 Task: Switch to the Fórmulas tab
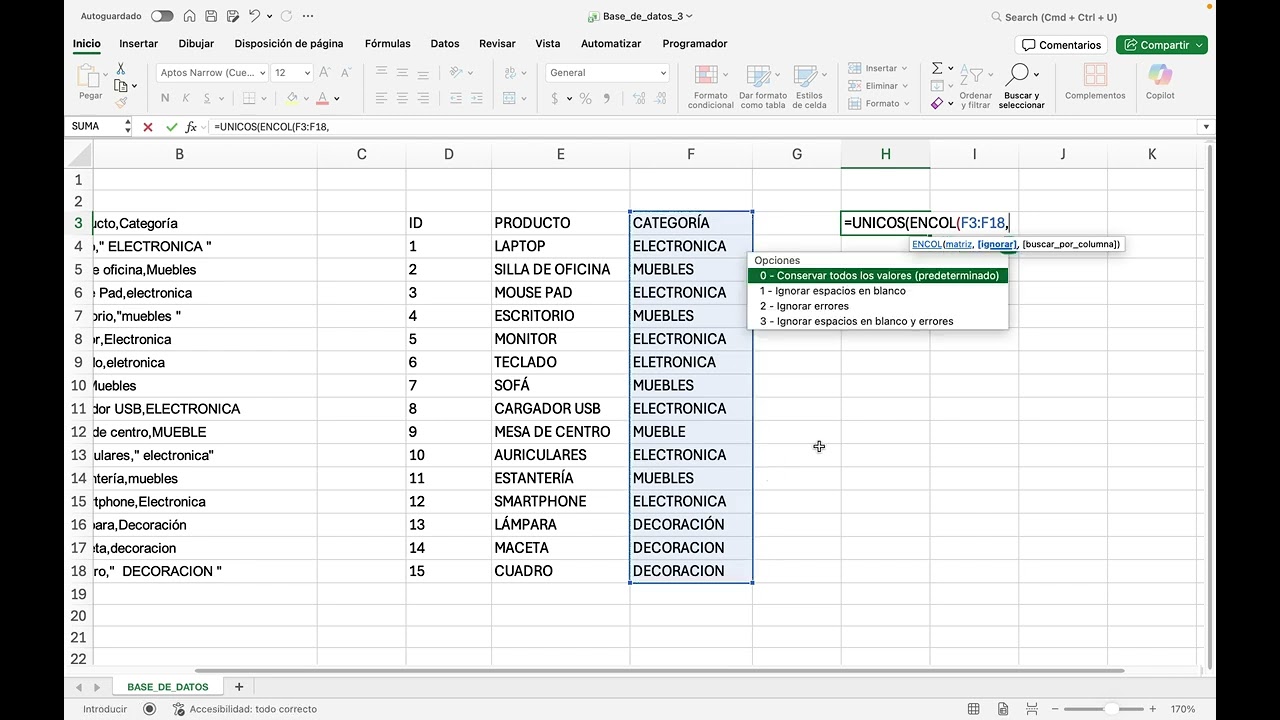pyautogui.click(x=388, y=44)
